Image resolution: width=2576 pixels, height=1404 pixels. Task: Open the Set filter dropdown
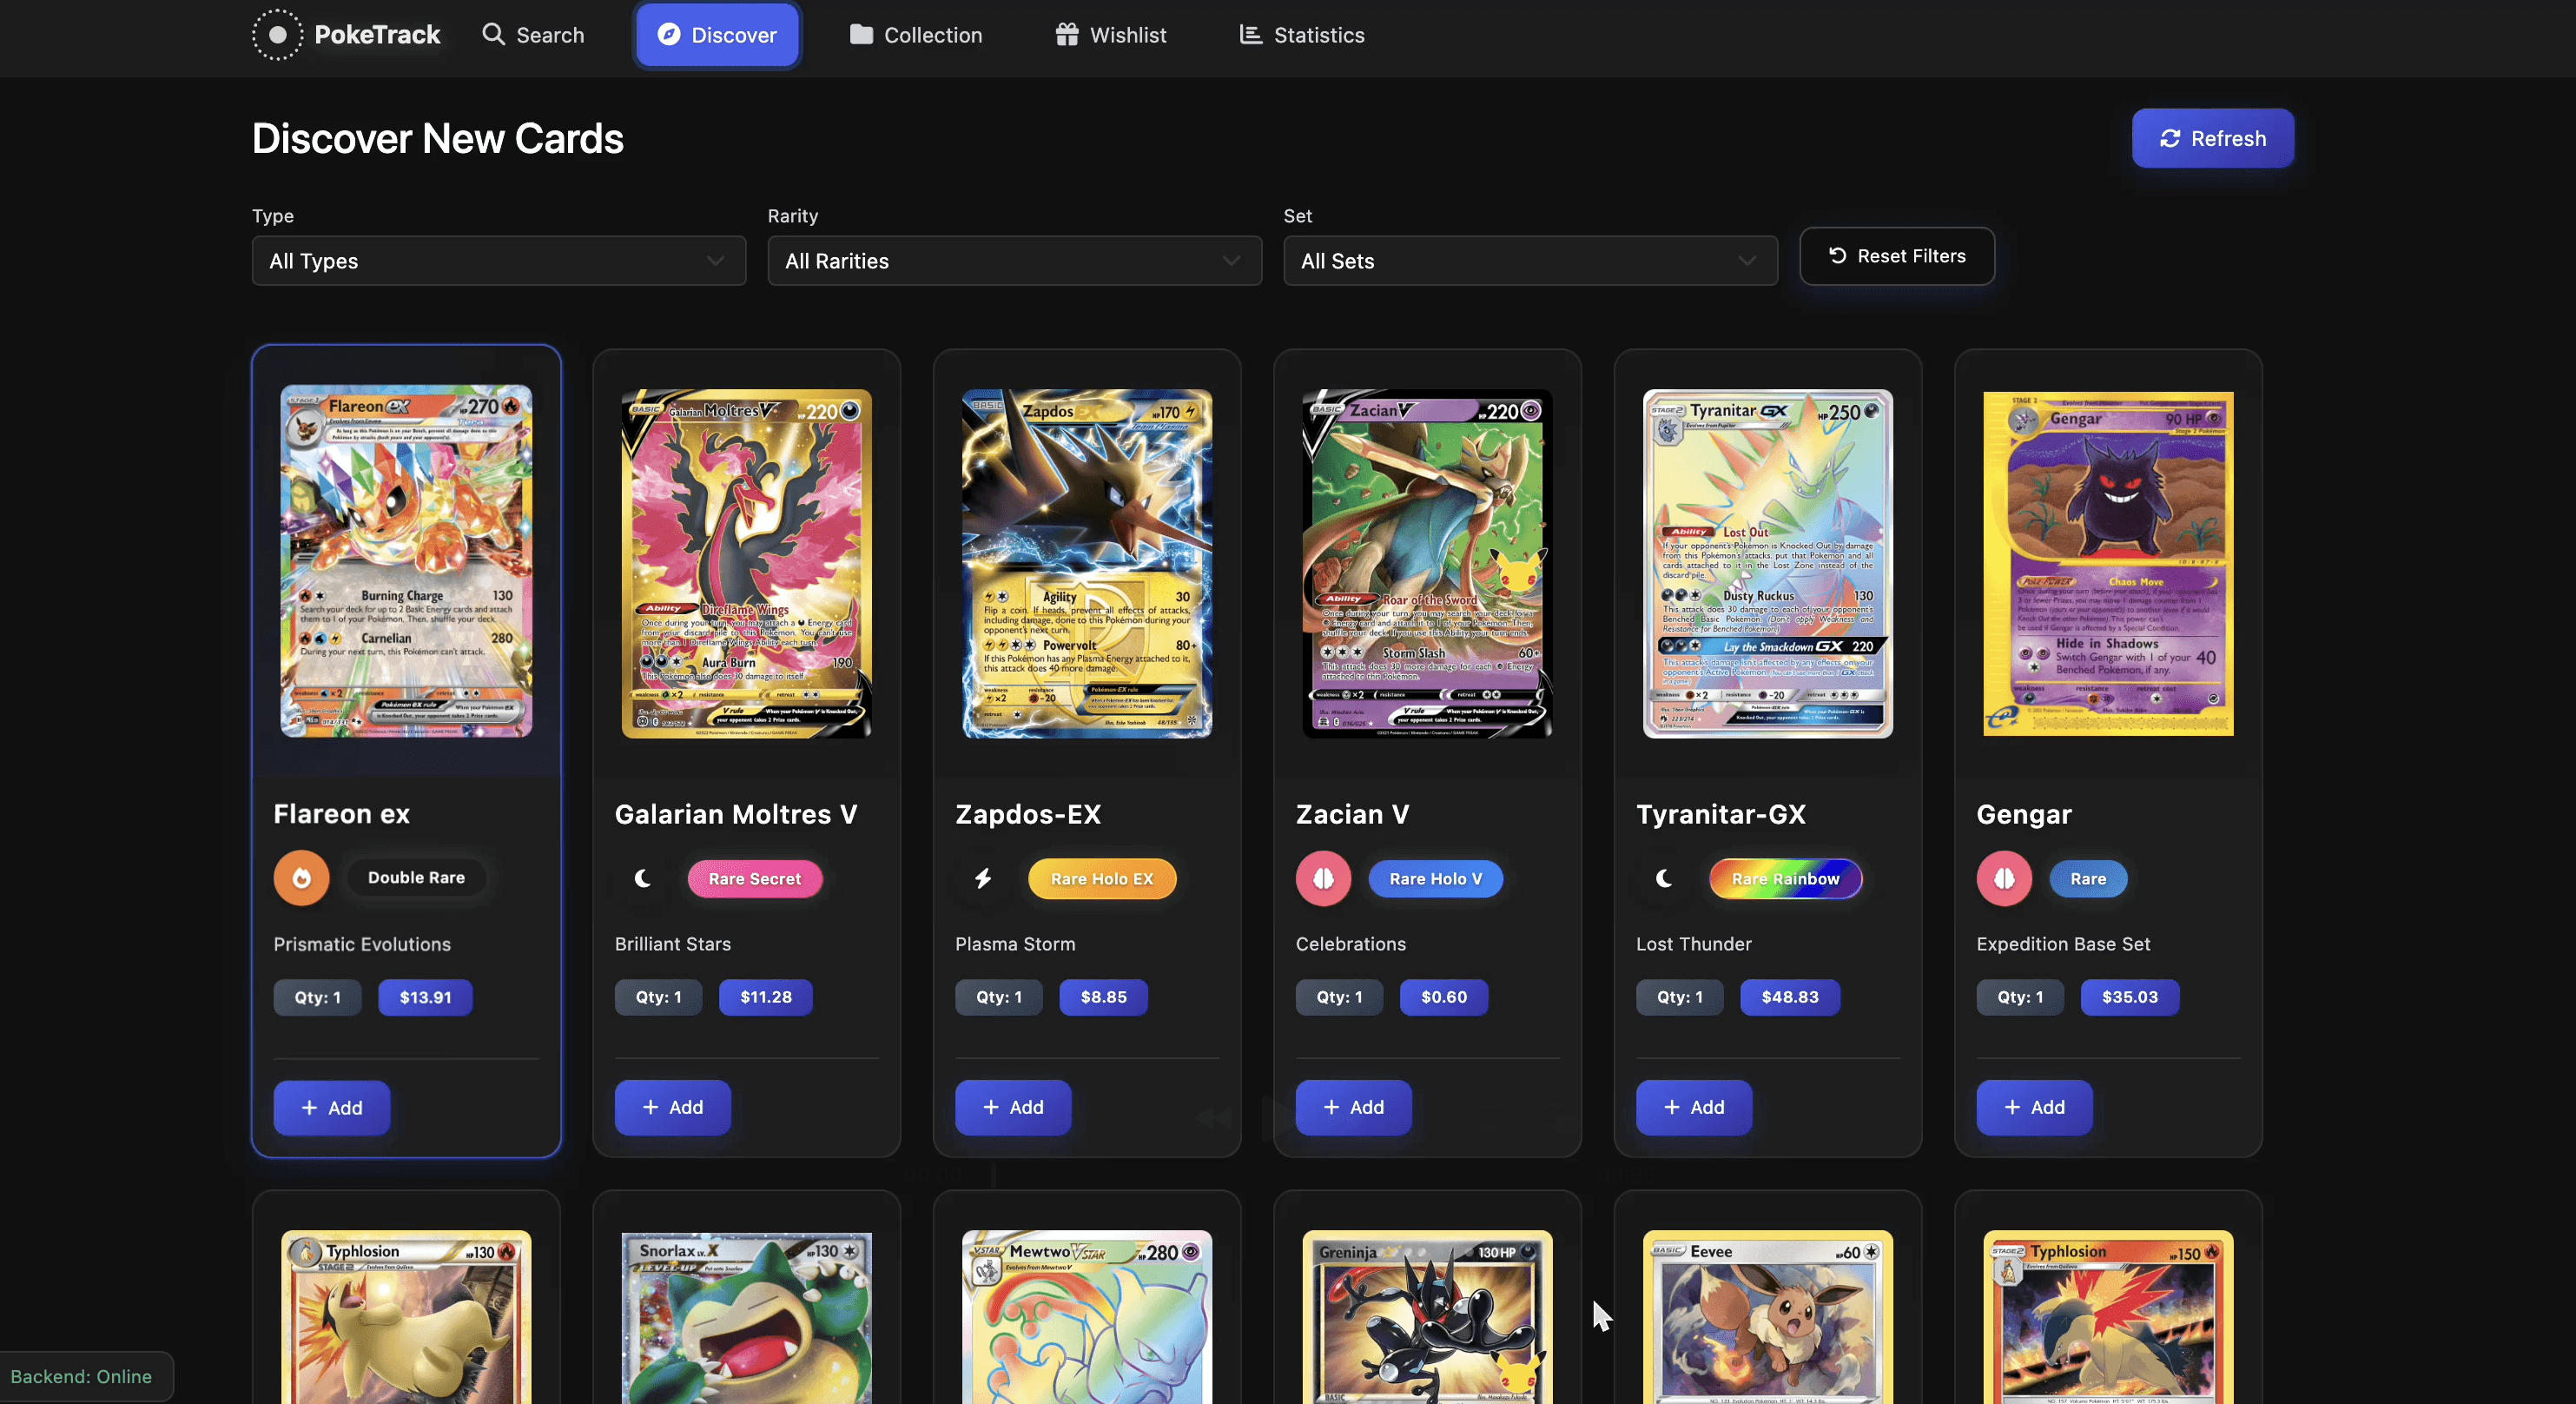[1530, 261]
